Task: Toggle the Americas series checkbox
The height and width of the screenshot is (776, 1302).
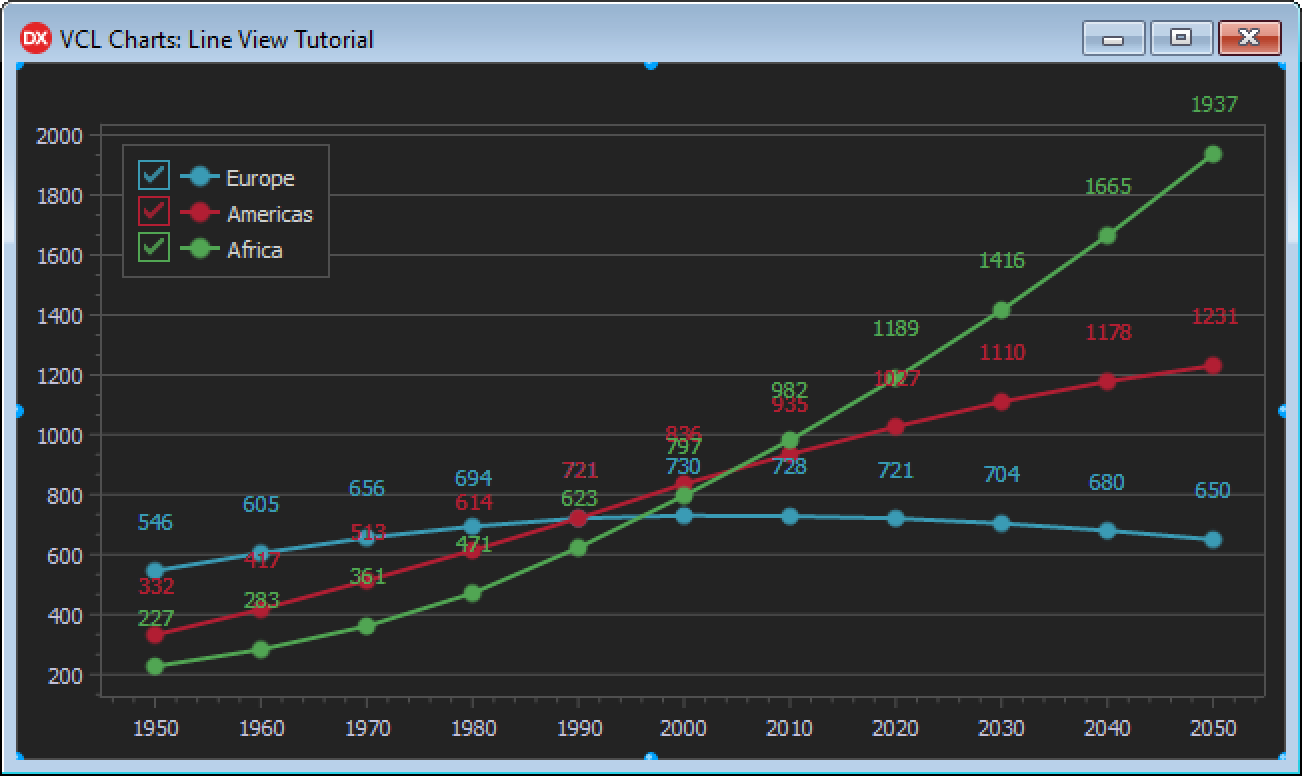Action: (154, 213)
